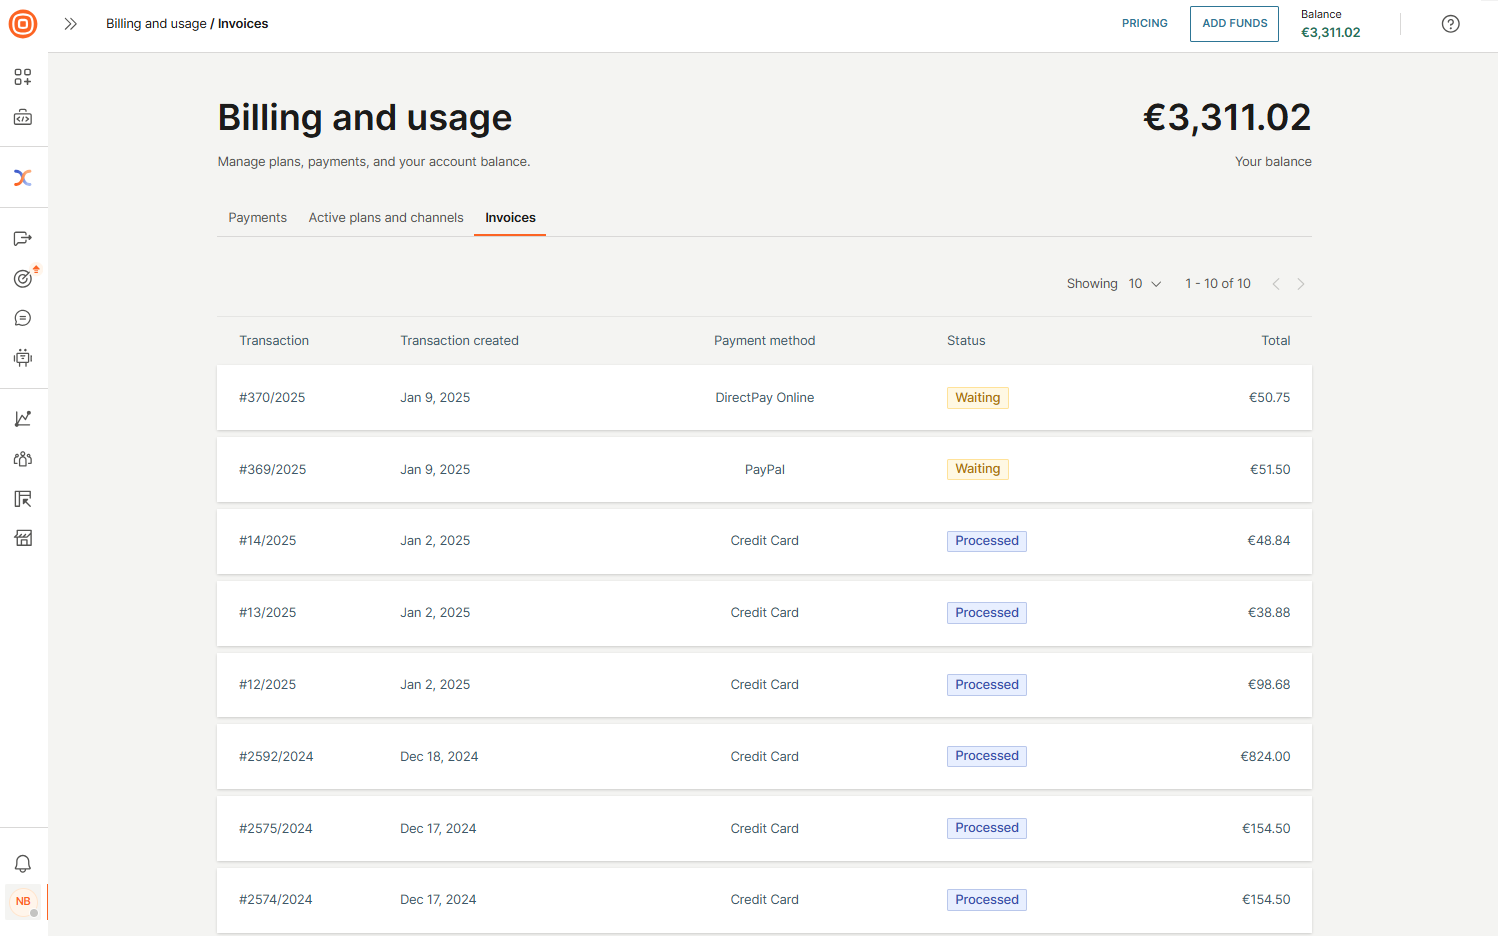Click the Total column header
The width and height of the screenshot is (1498, 936).
coord(1275,341)
